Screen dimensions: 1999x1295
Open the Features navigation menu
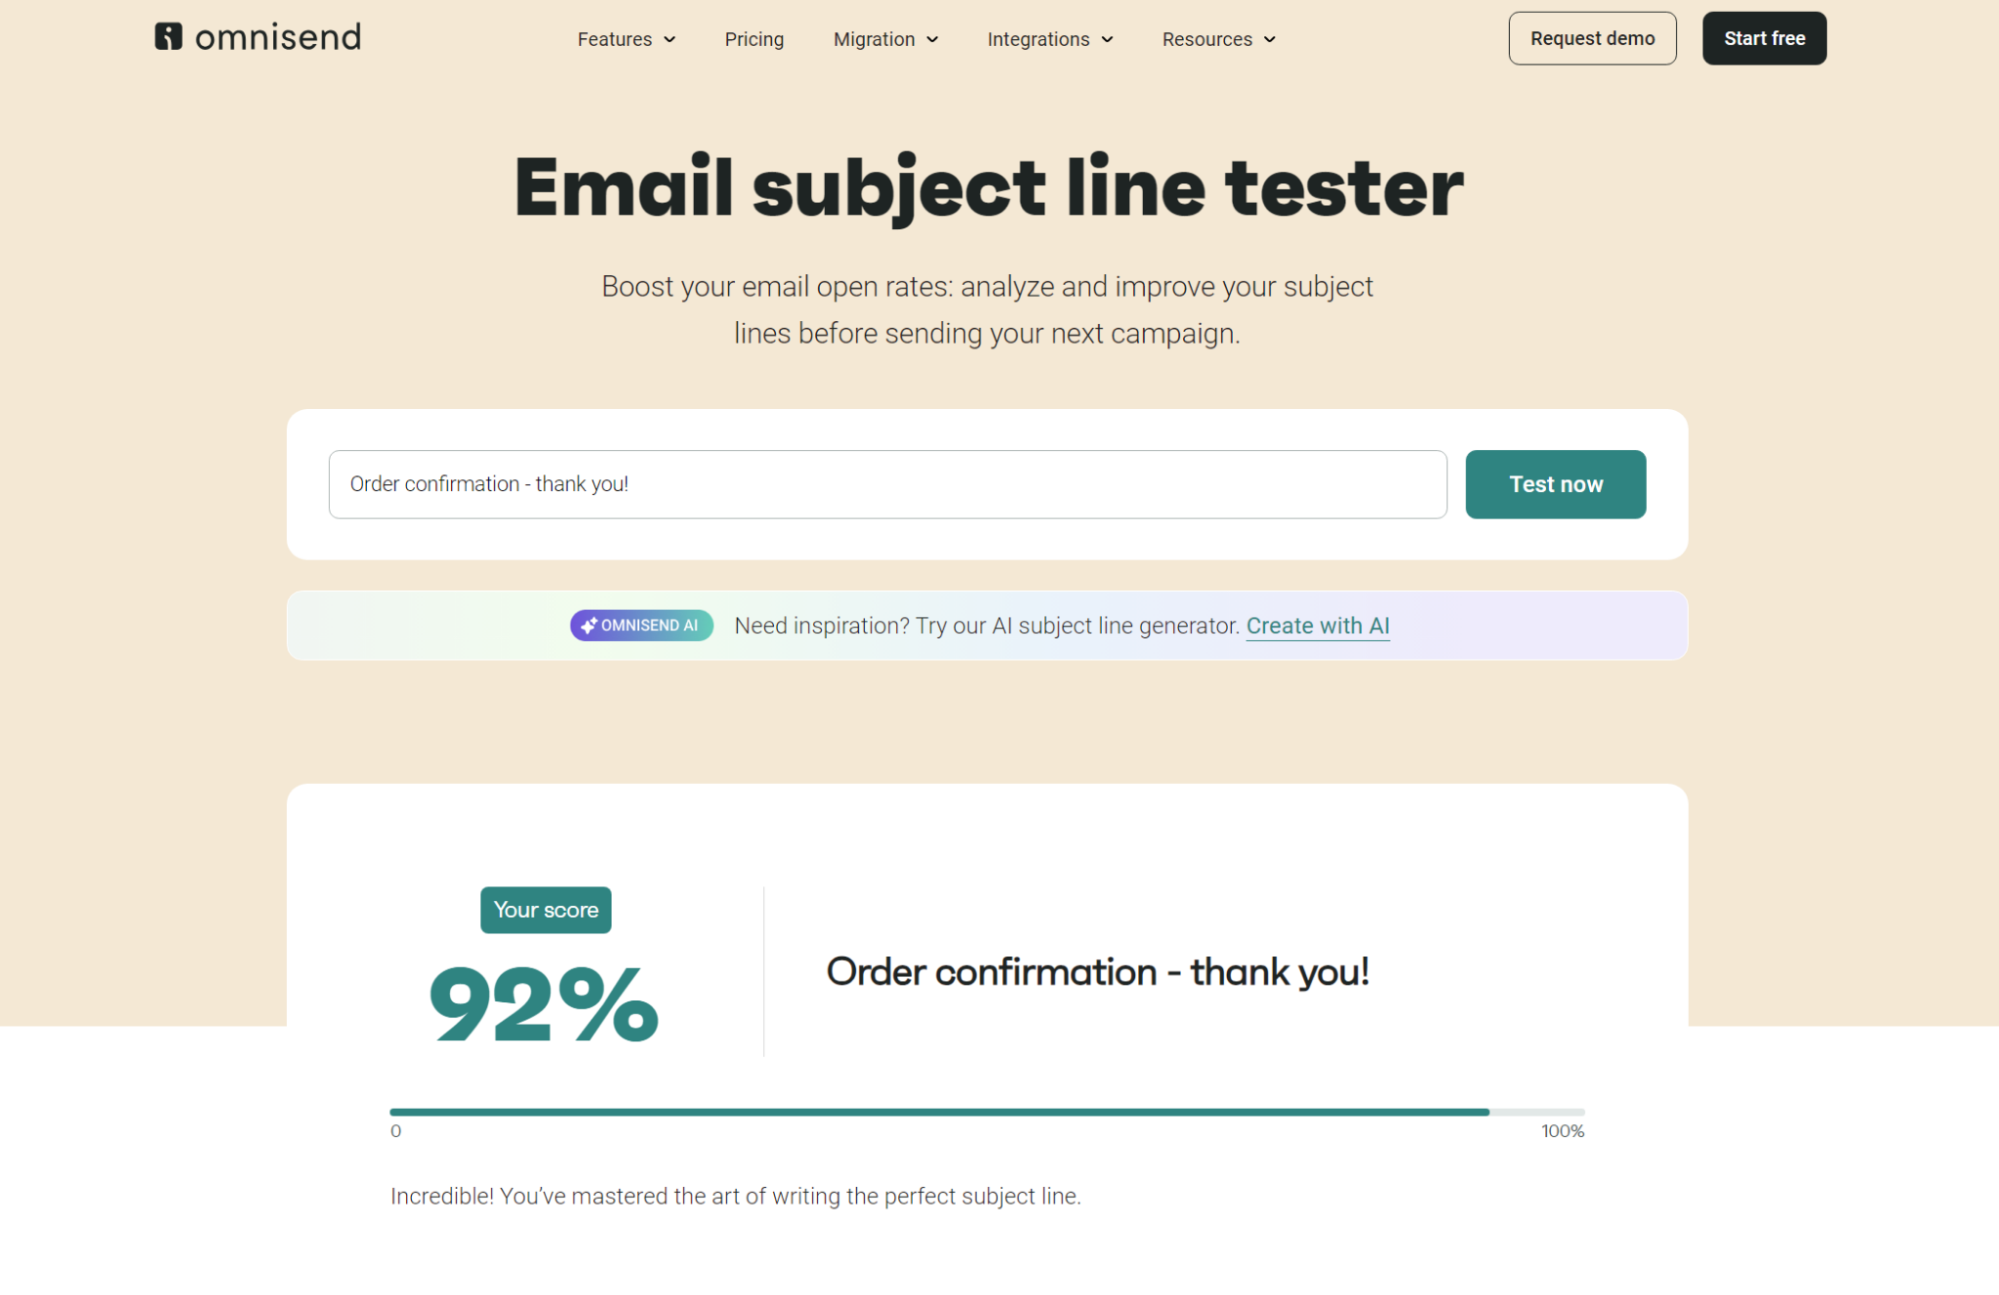click(625, 39)
